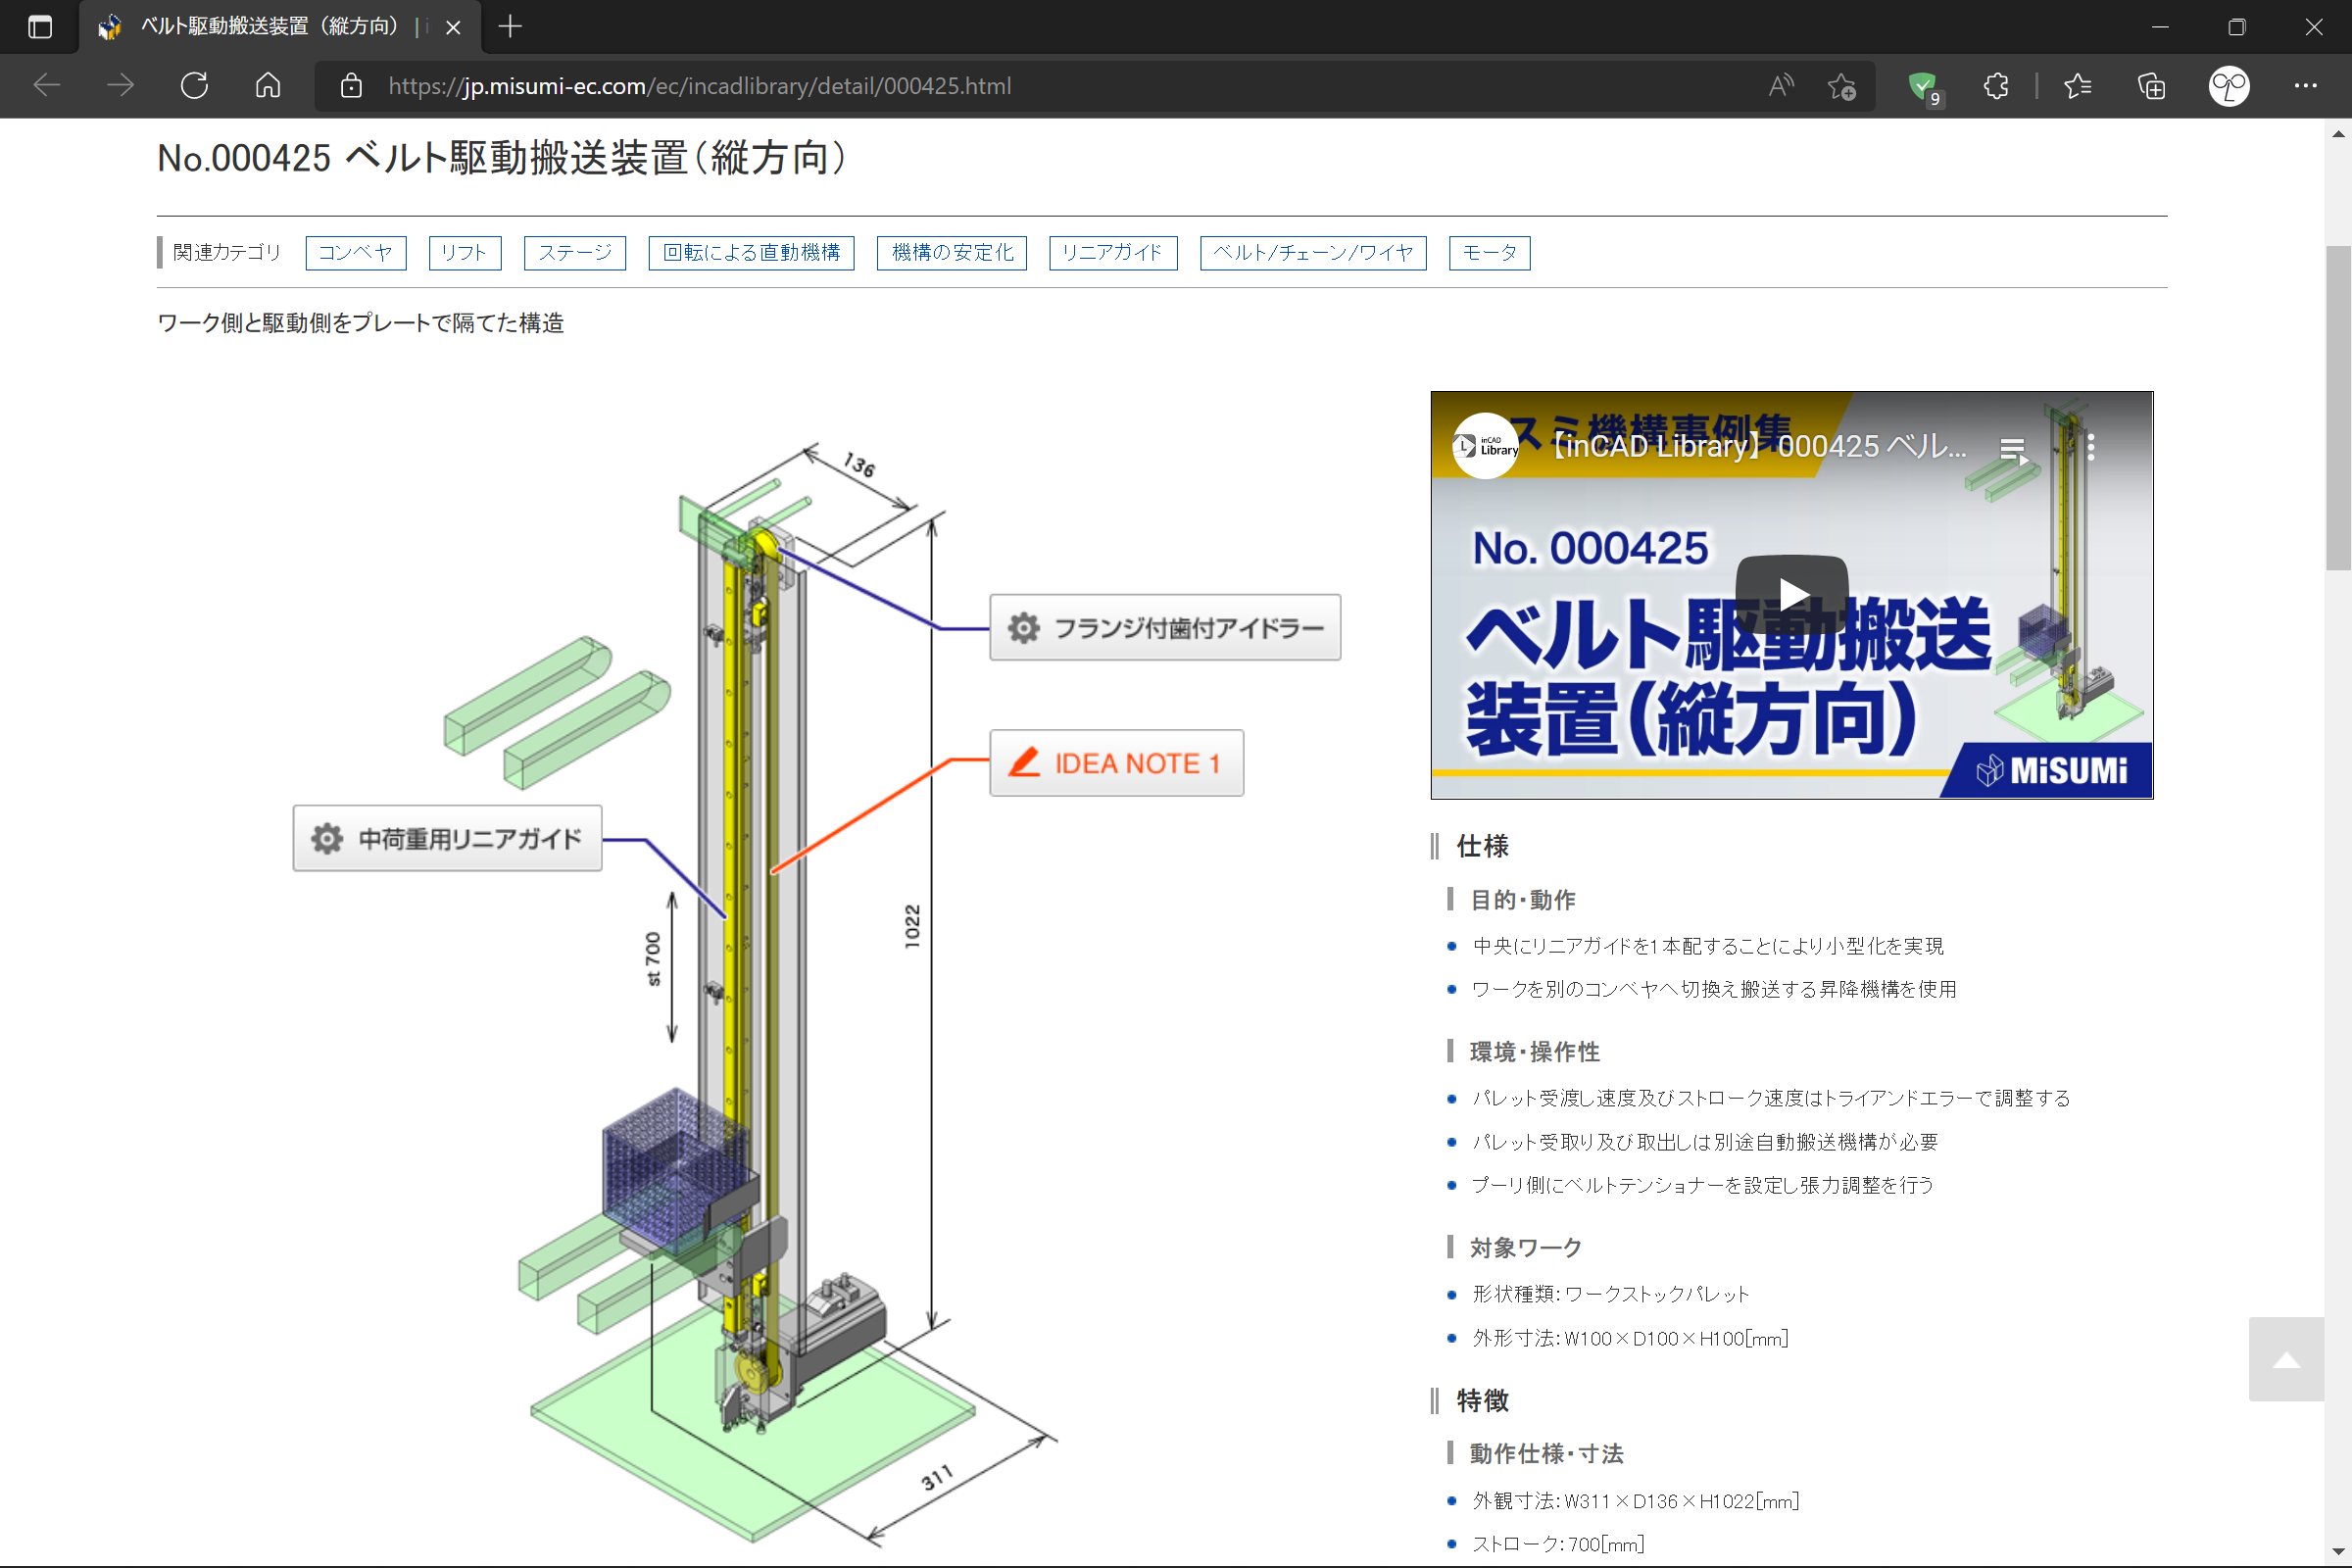The height and width of the screenshot is (1568, 2352).
Task: Add this page to favorites
Action: 1842,86
